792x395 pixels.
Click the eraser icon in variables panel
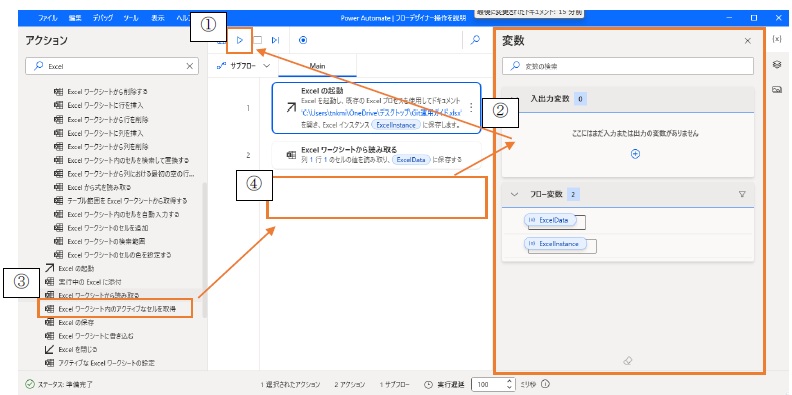tap(628, 361)
